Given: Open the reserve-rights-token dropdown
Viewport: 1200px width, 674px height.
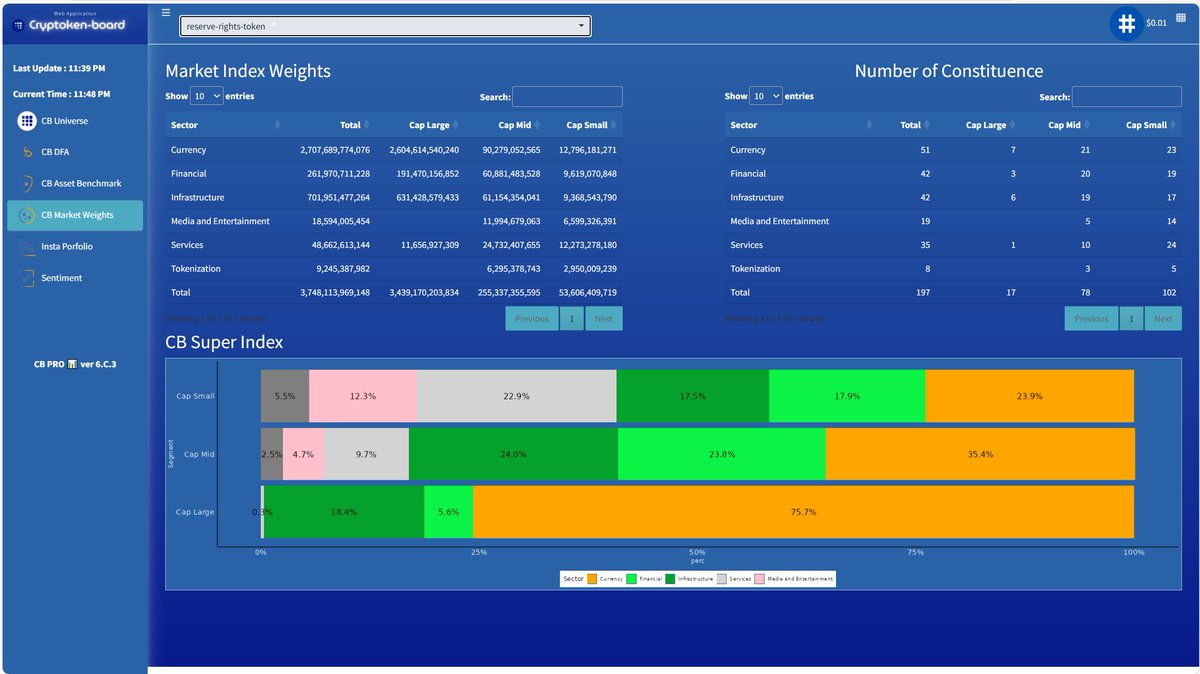Looking at the screenshot, I should pyautogui.click(x=385, y=26).
